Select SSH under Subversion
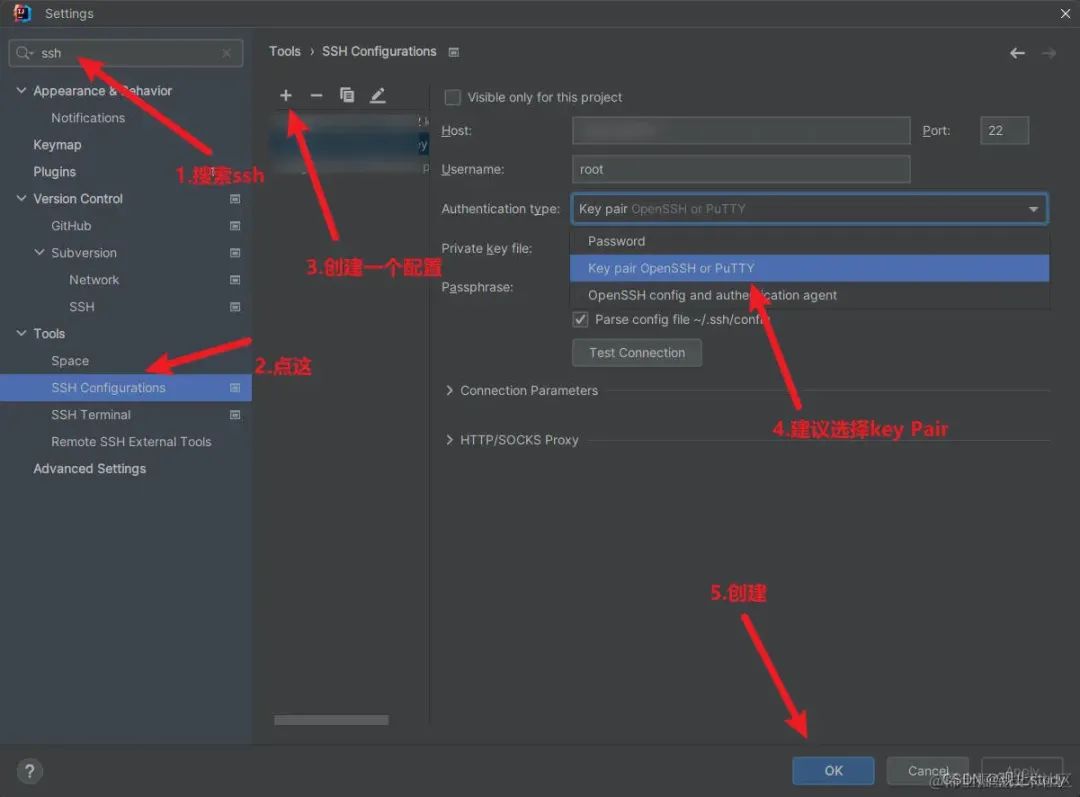The width and height of the screenshot is (1080, 797). pos(82,307)
